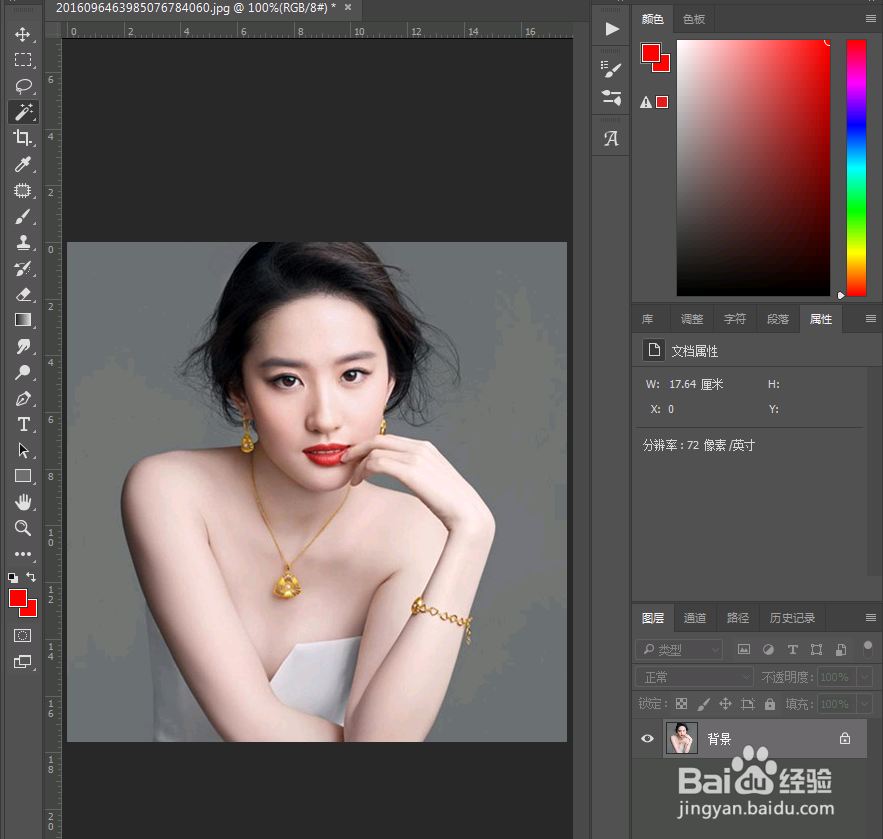Screen dimensions: 883x839
Task: Select the Clone Stamp tool
Action: pos(23,242)
